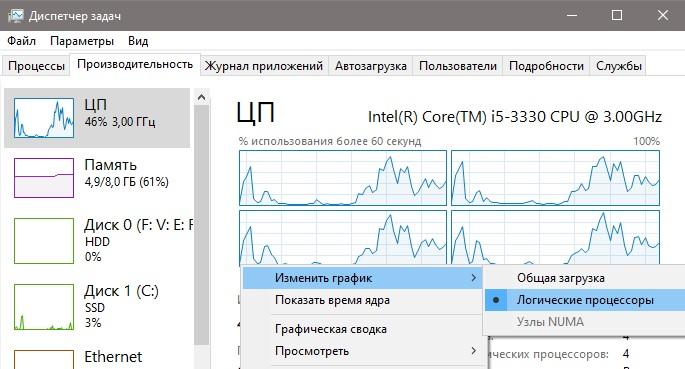Viewport: 685px width, 369px height.
Task: Click the sidebar scroll up arrow
Action: pos(201,97)
